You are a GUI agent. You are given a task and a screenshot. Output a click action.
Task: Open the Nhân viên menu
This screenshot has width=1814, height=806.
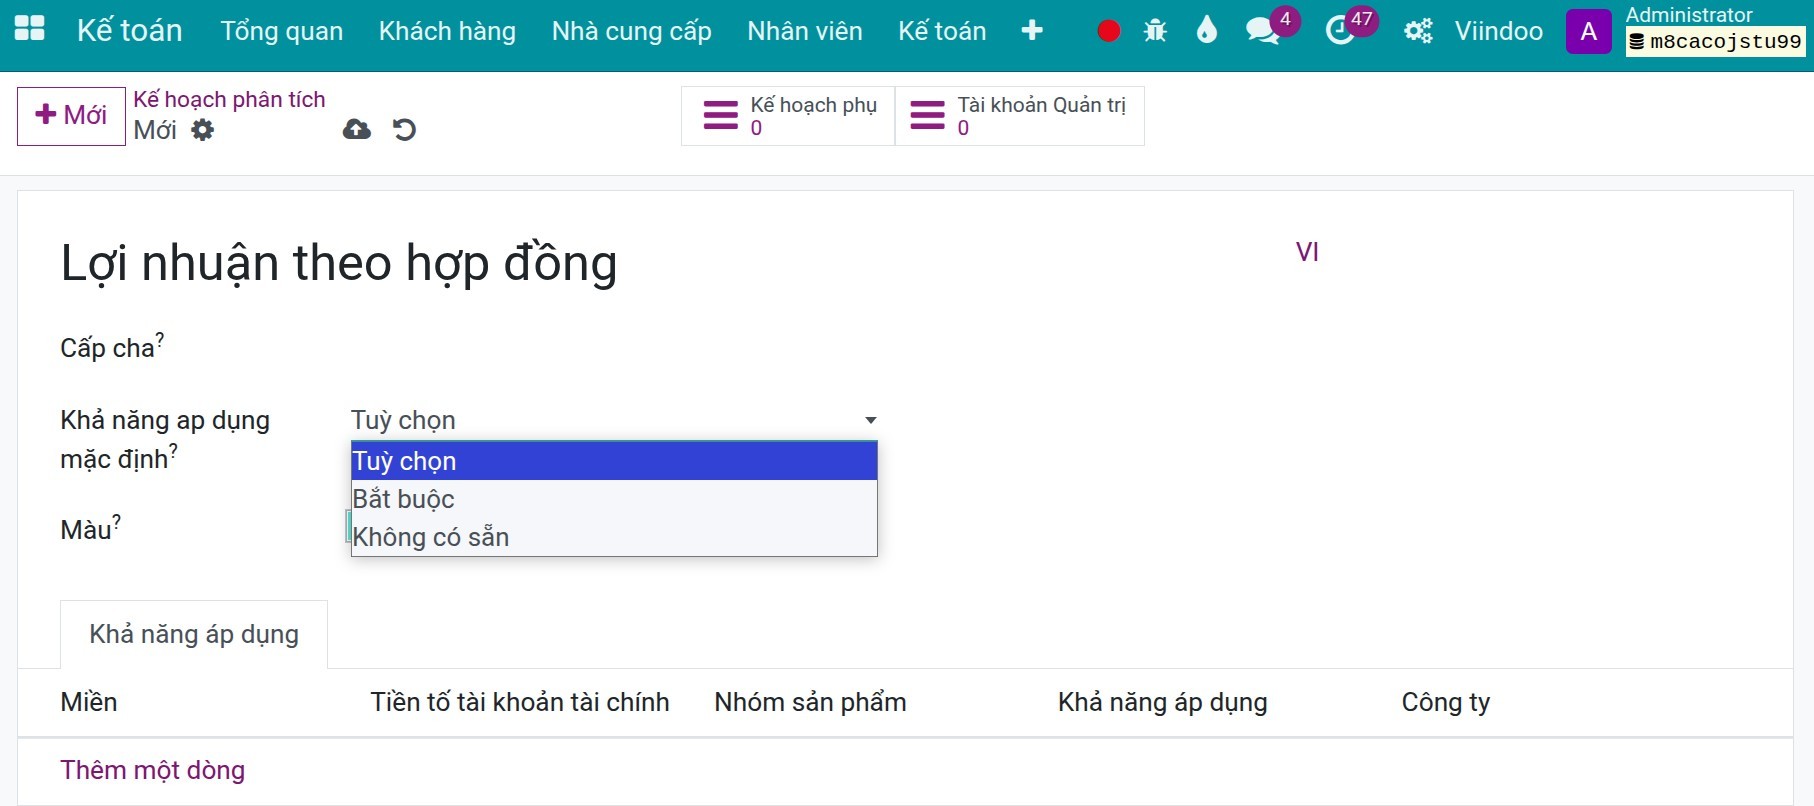pos(805,31)
